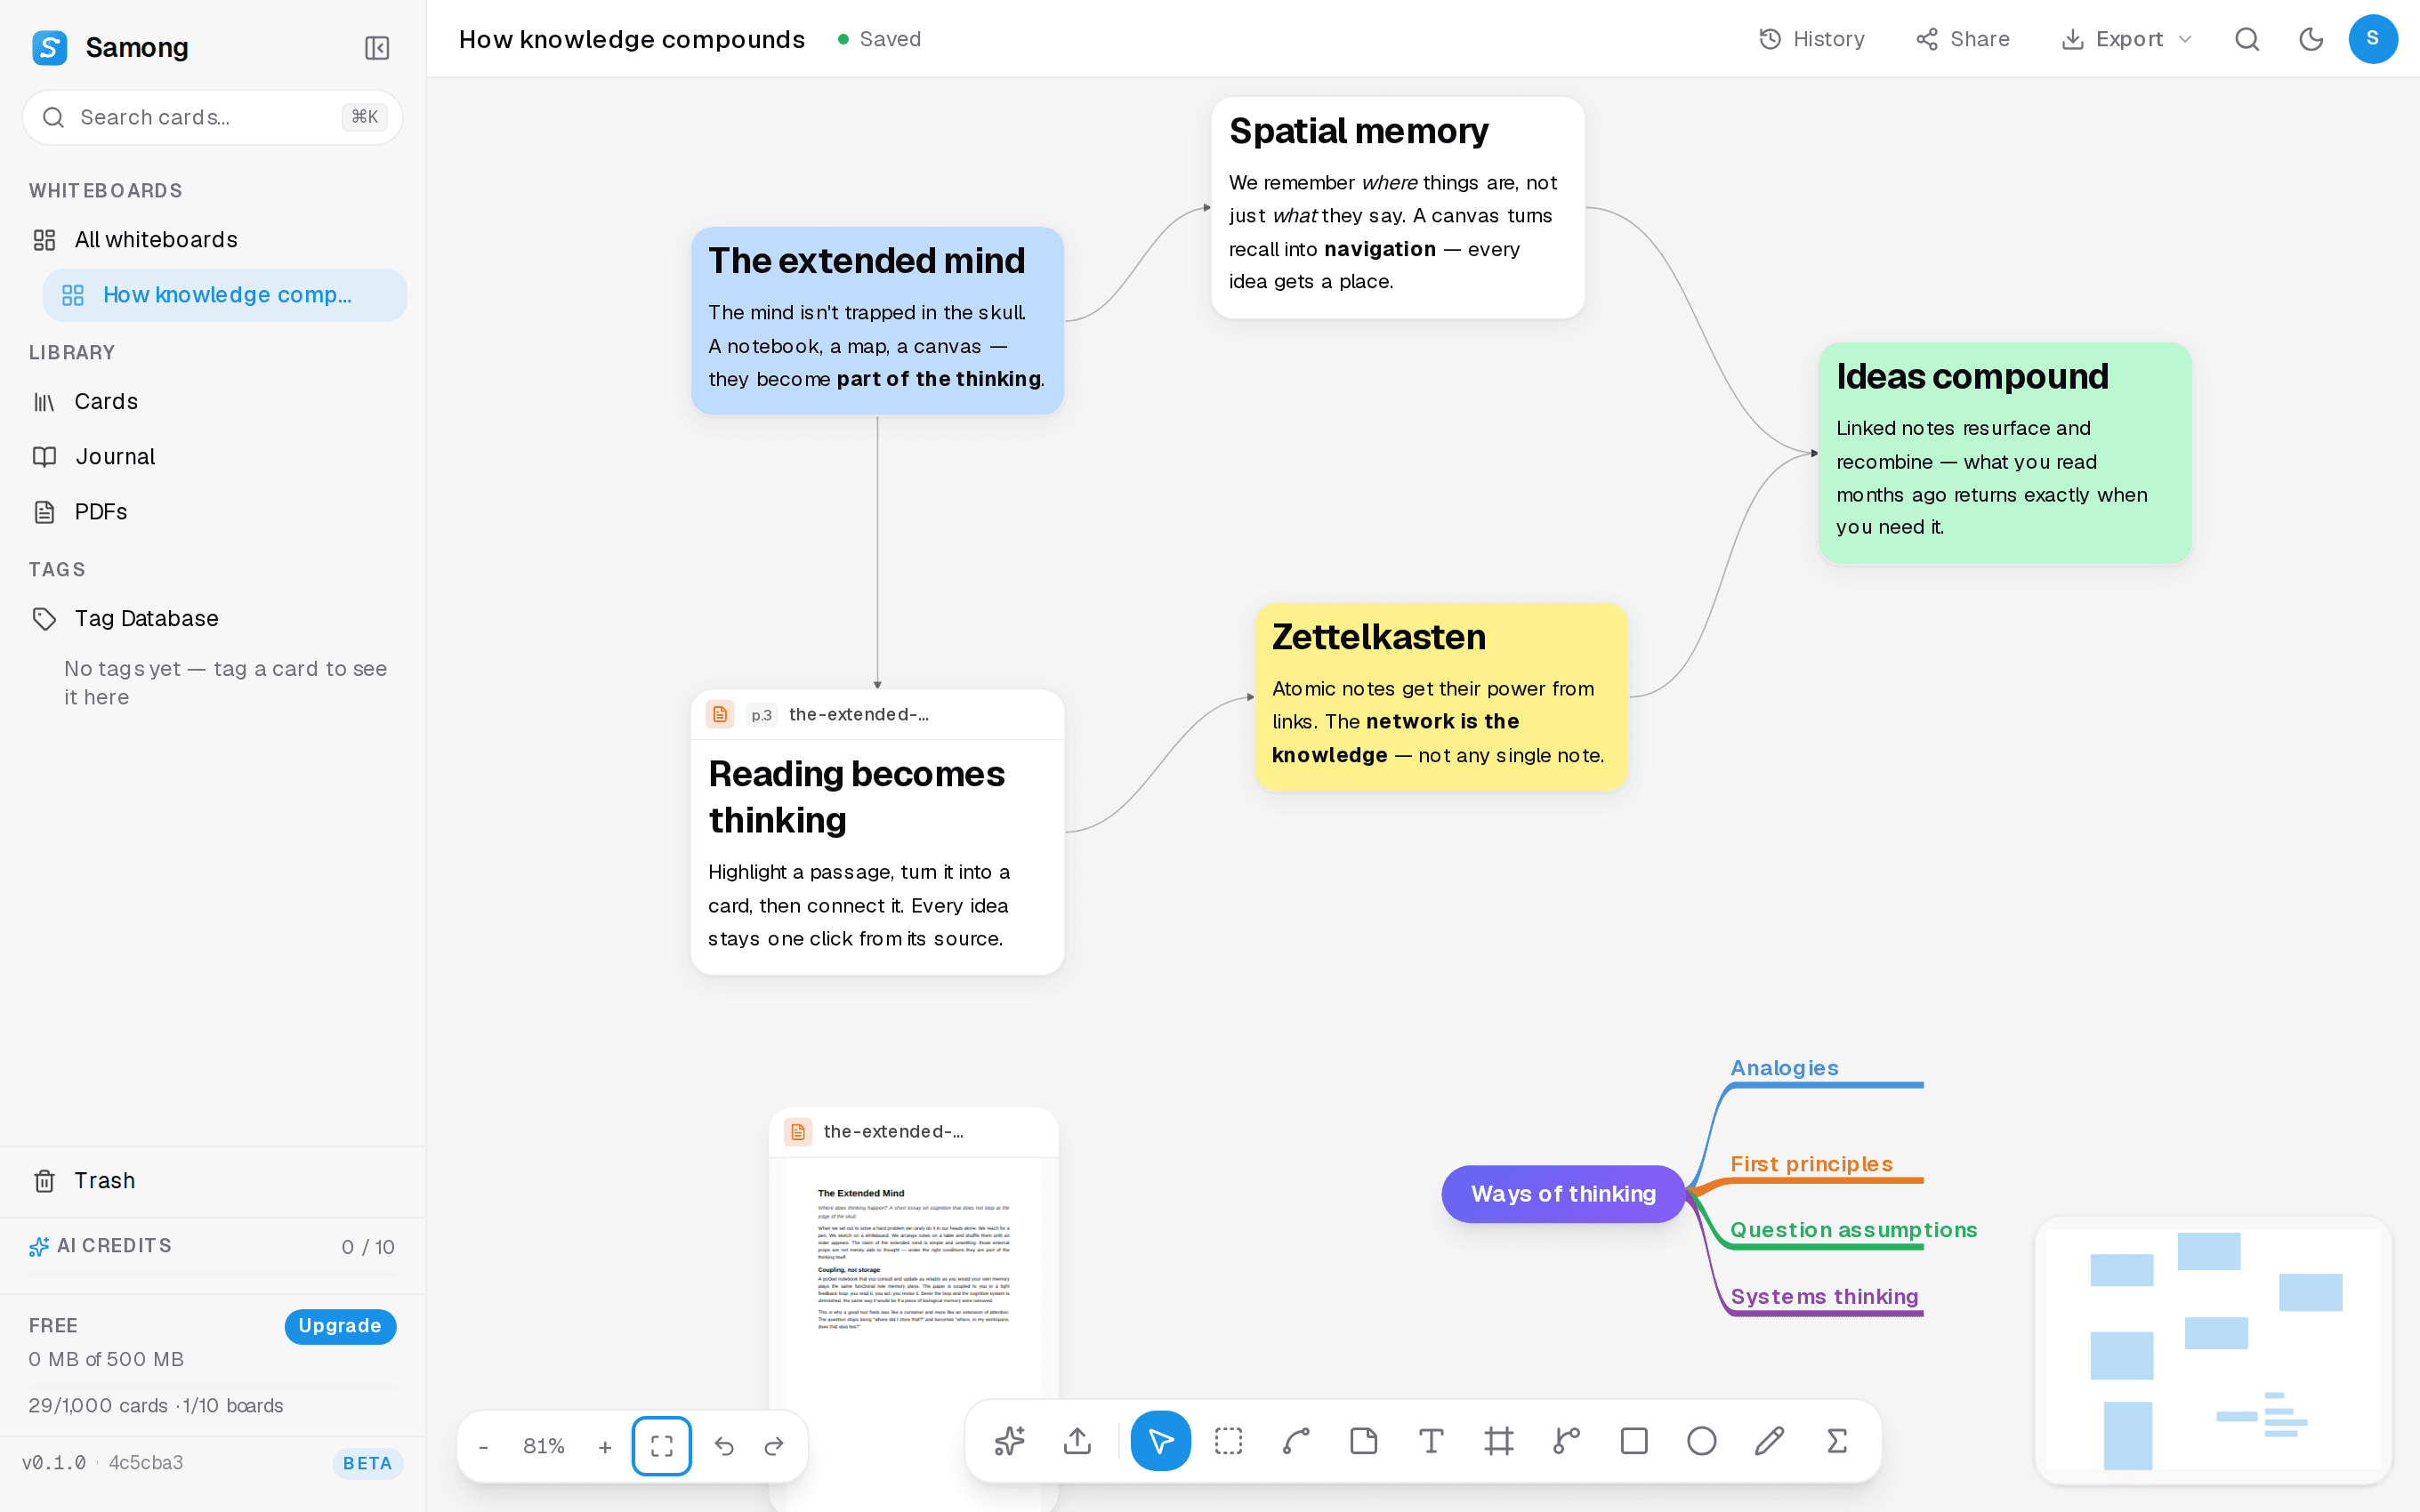Select the note card tool
This screenshot has height=1512, width=2420.
tap(1364, 1441)
